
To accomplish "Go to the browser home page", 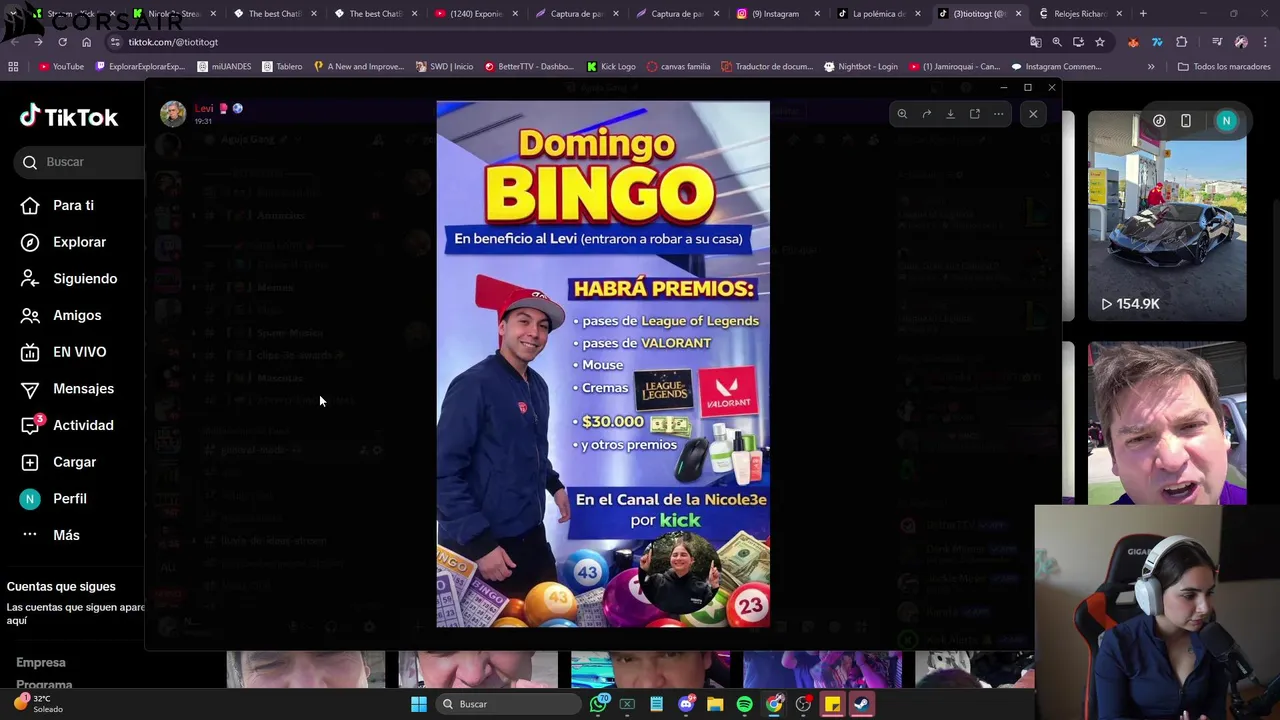I will click(86, 42).
